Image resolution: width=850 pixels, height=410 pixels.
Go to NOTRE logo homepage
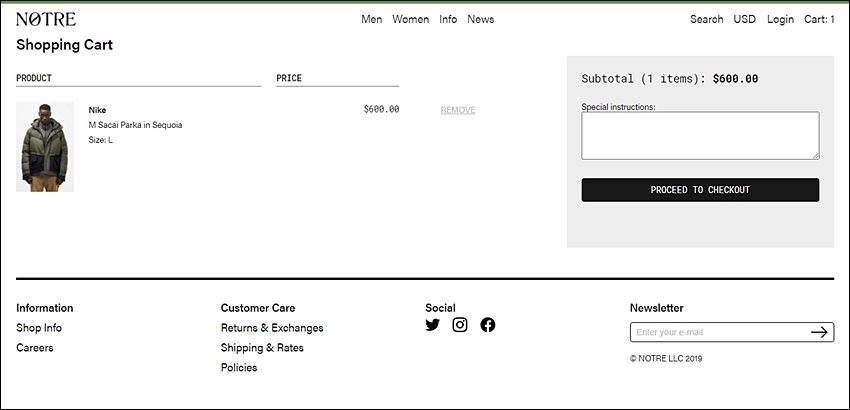coord(46,19)
